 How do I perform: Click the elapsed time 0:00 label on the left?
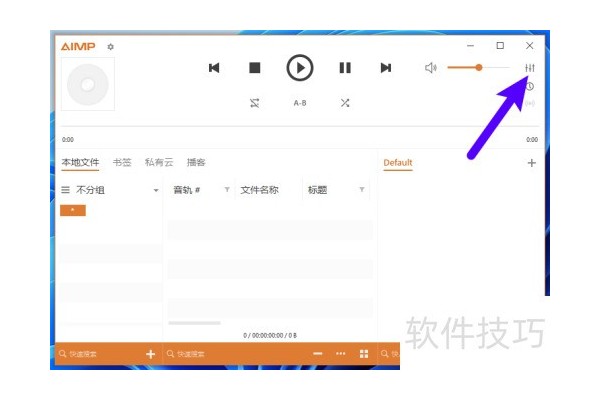pyautogui.click(x=68, y=140)
